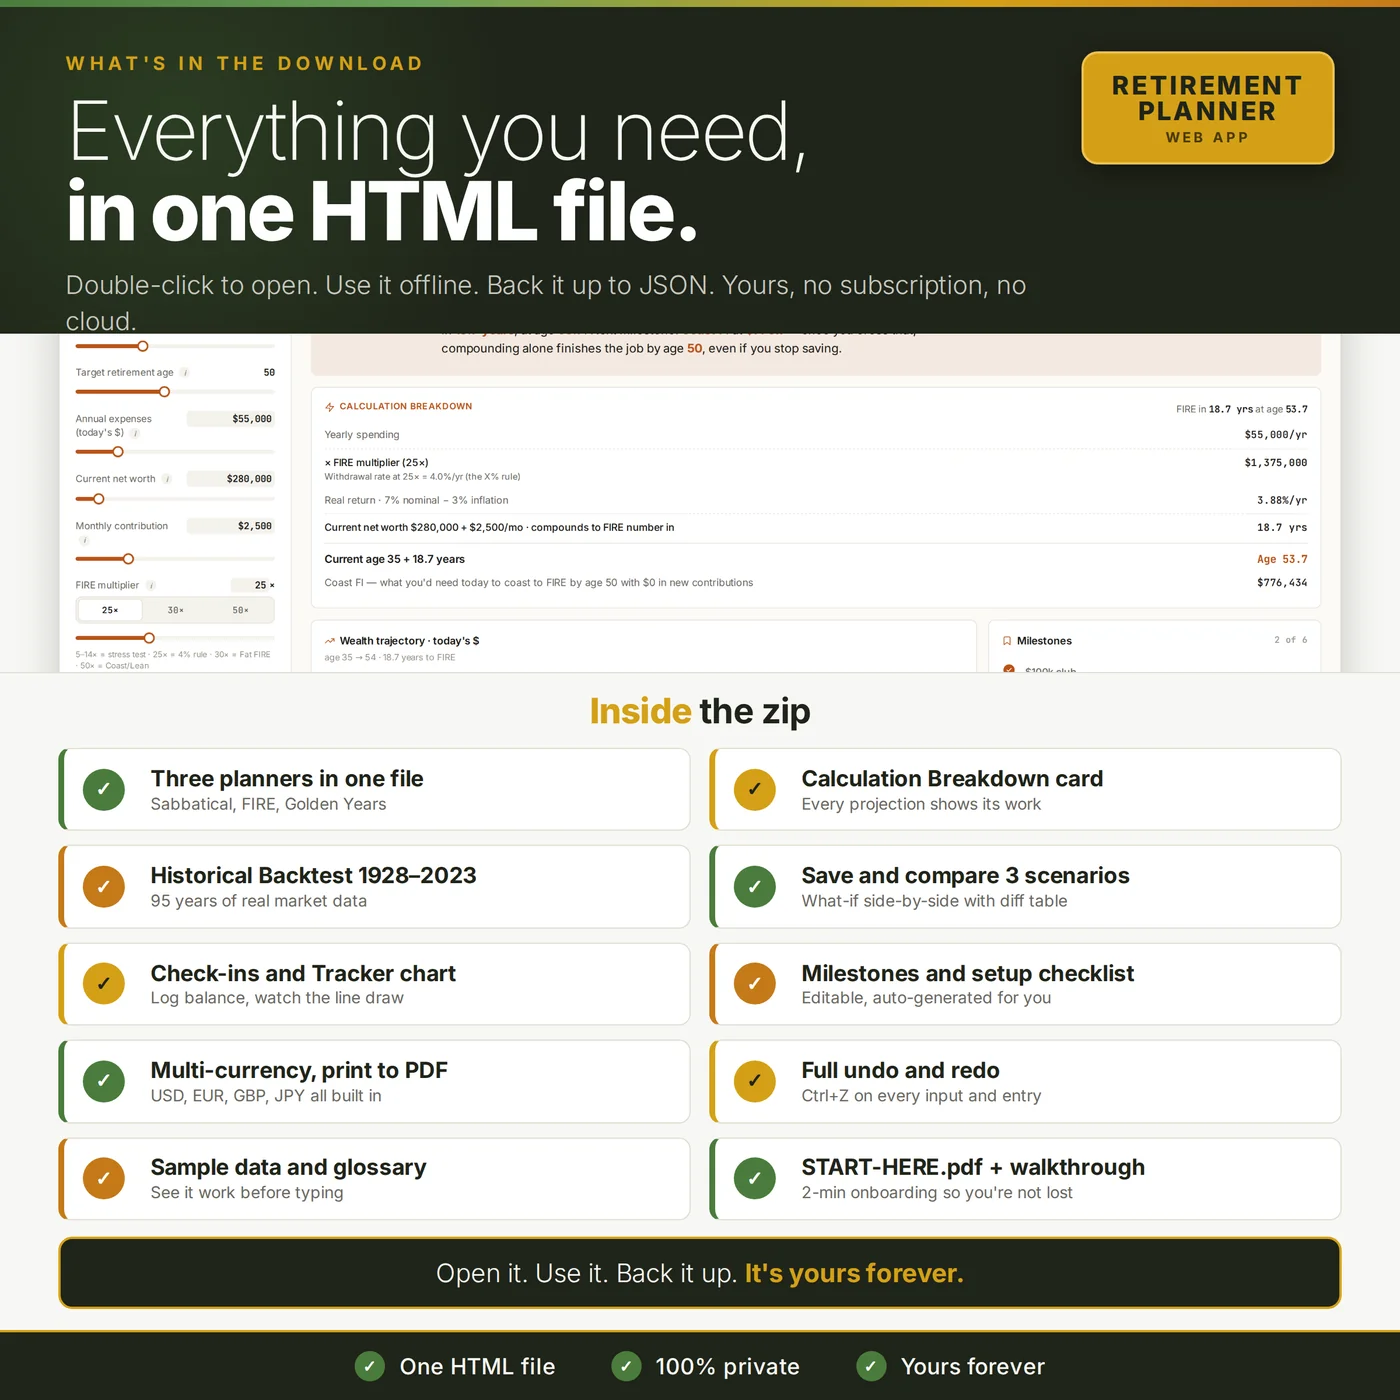Viewport: 1400px width, 1400px height.
Task: Click the Current net worth $280,000 input field
Action: (231, 479)
